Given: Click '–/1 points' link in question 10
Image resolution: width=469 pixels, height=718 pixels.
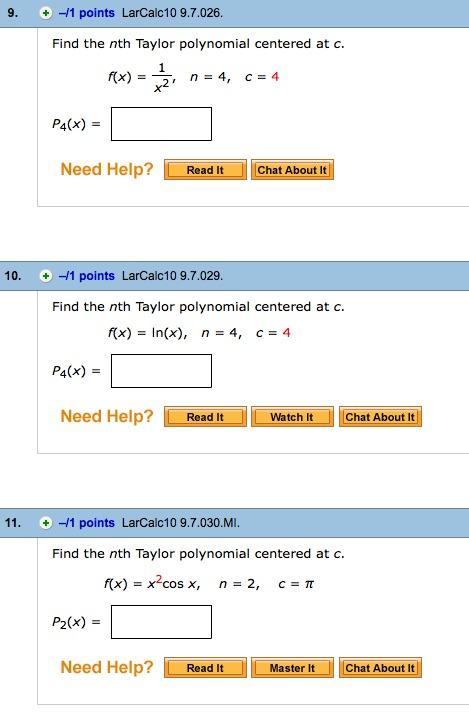Looking at the screenshot, I should point(87,276).
